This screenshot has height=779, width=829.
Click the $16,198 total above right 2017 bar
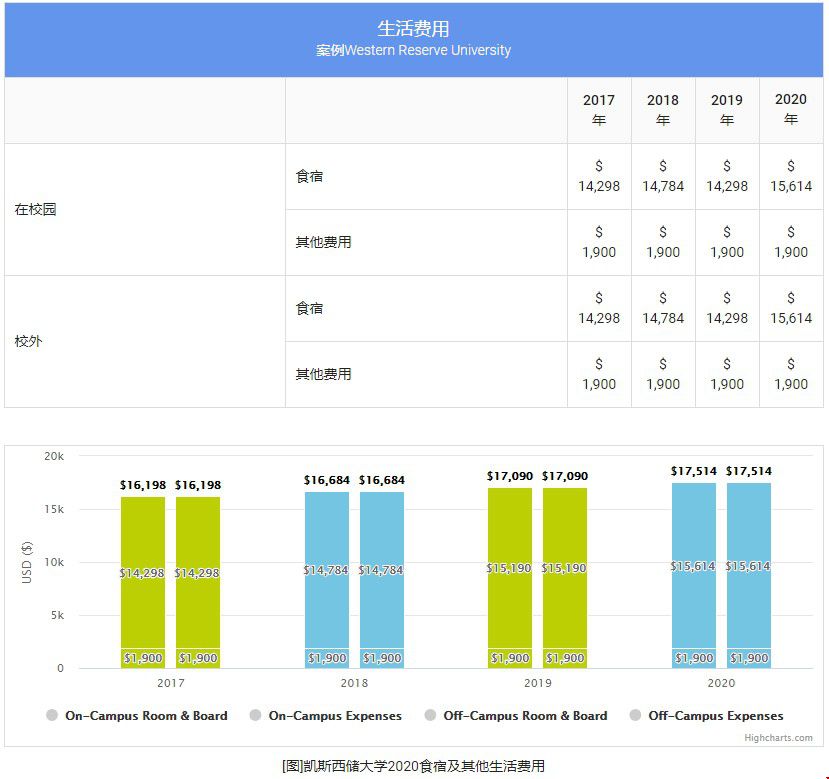click(x=198, y=485)
